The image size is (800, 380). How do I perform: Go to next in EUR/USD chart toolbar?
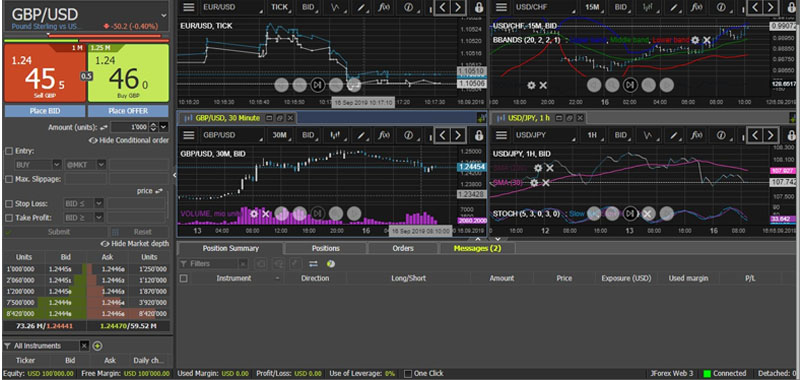click(458, 7)
